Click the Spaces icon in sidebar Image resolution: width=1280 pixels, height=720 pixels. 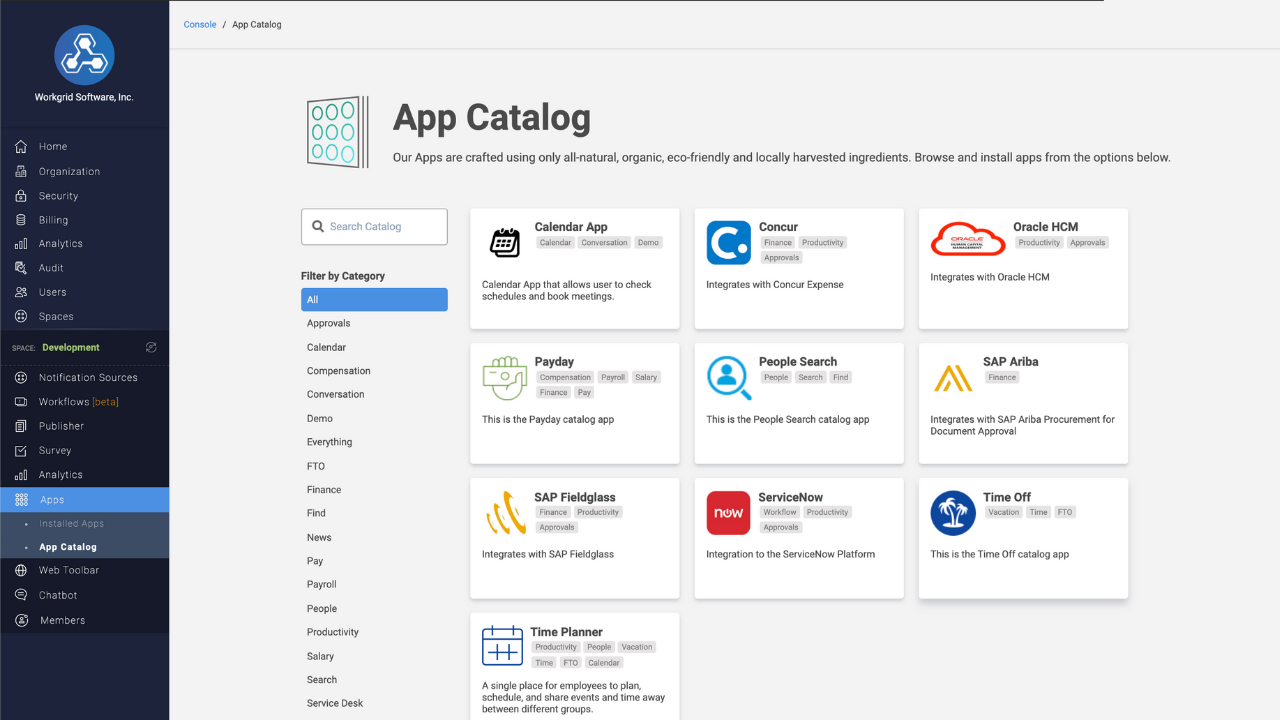pyautogui.click(x=21, y=316)
